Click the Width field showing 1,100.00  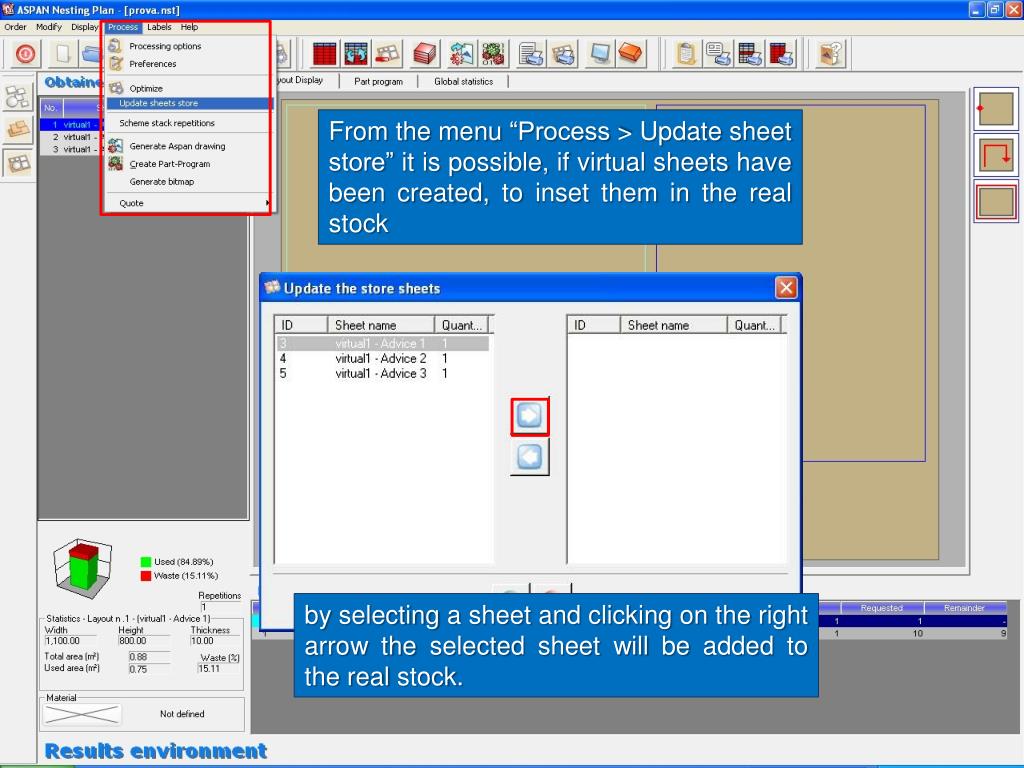(x=72, y=641)
